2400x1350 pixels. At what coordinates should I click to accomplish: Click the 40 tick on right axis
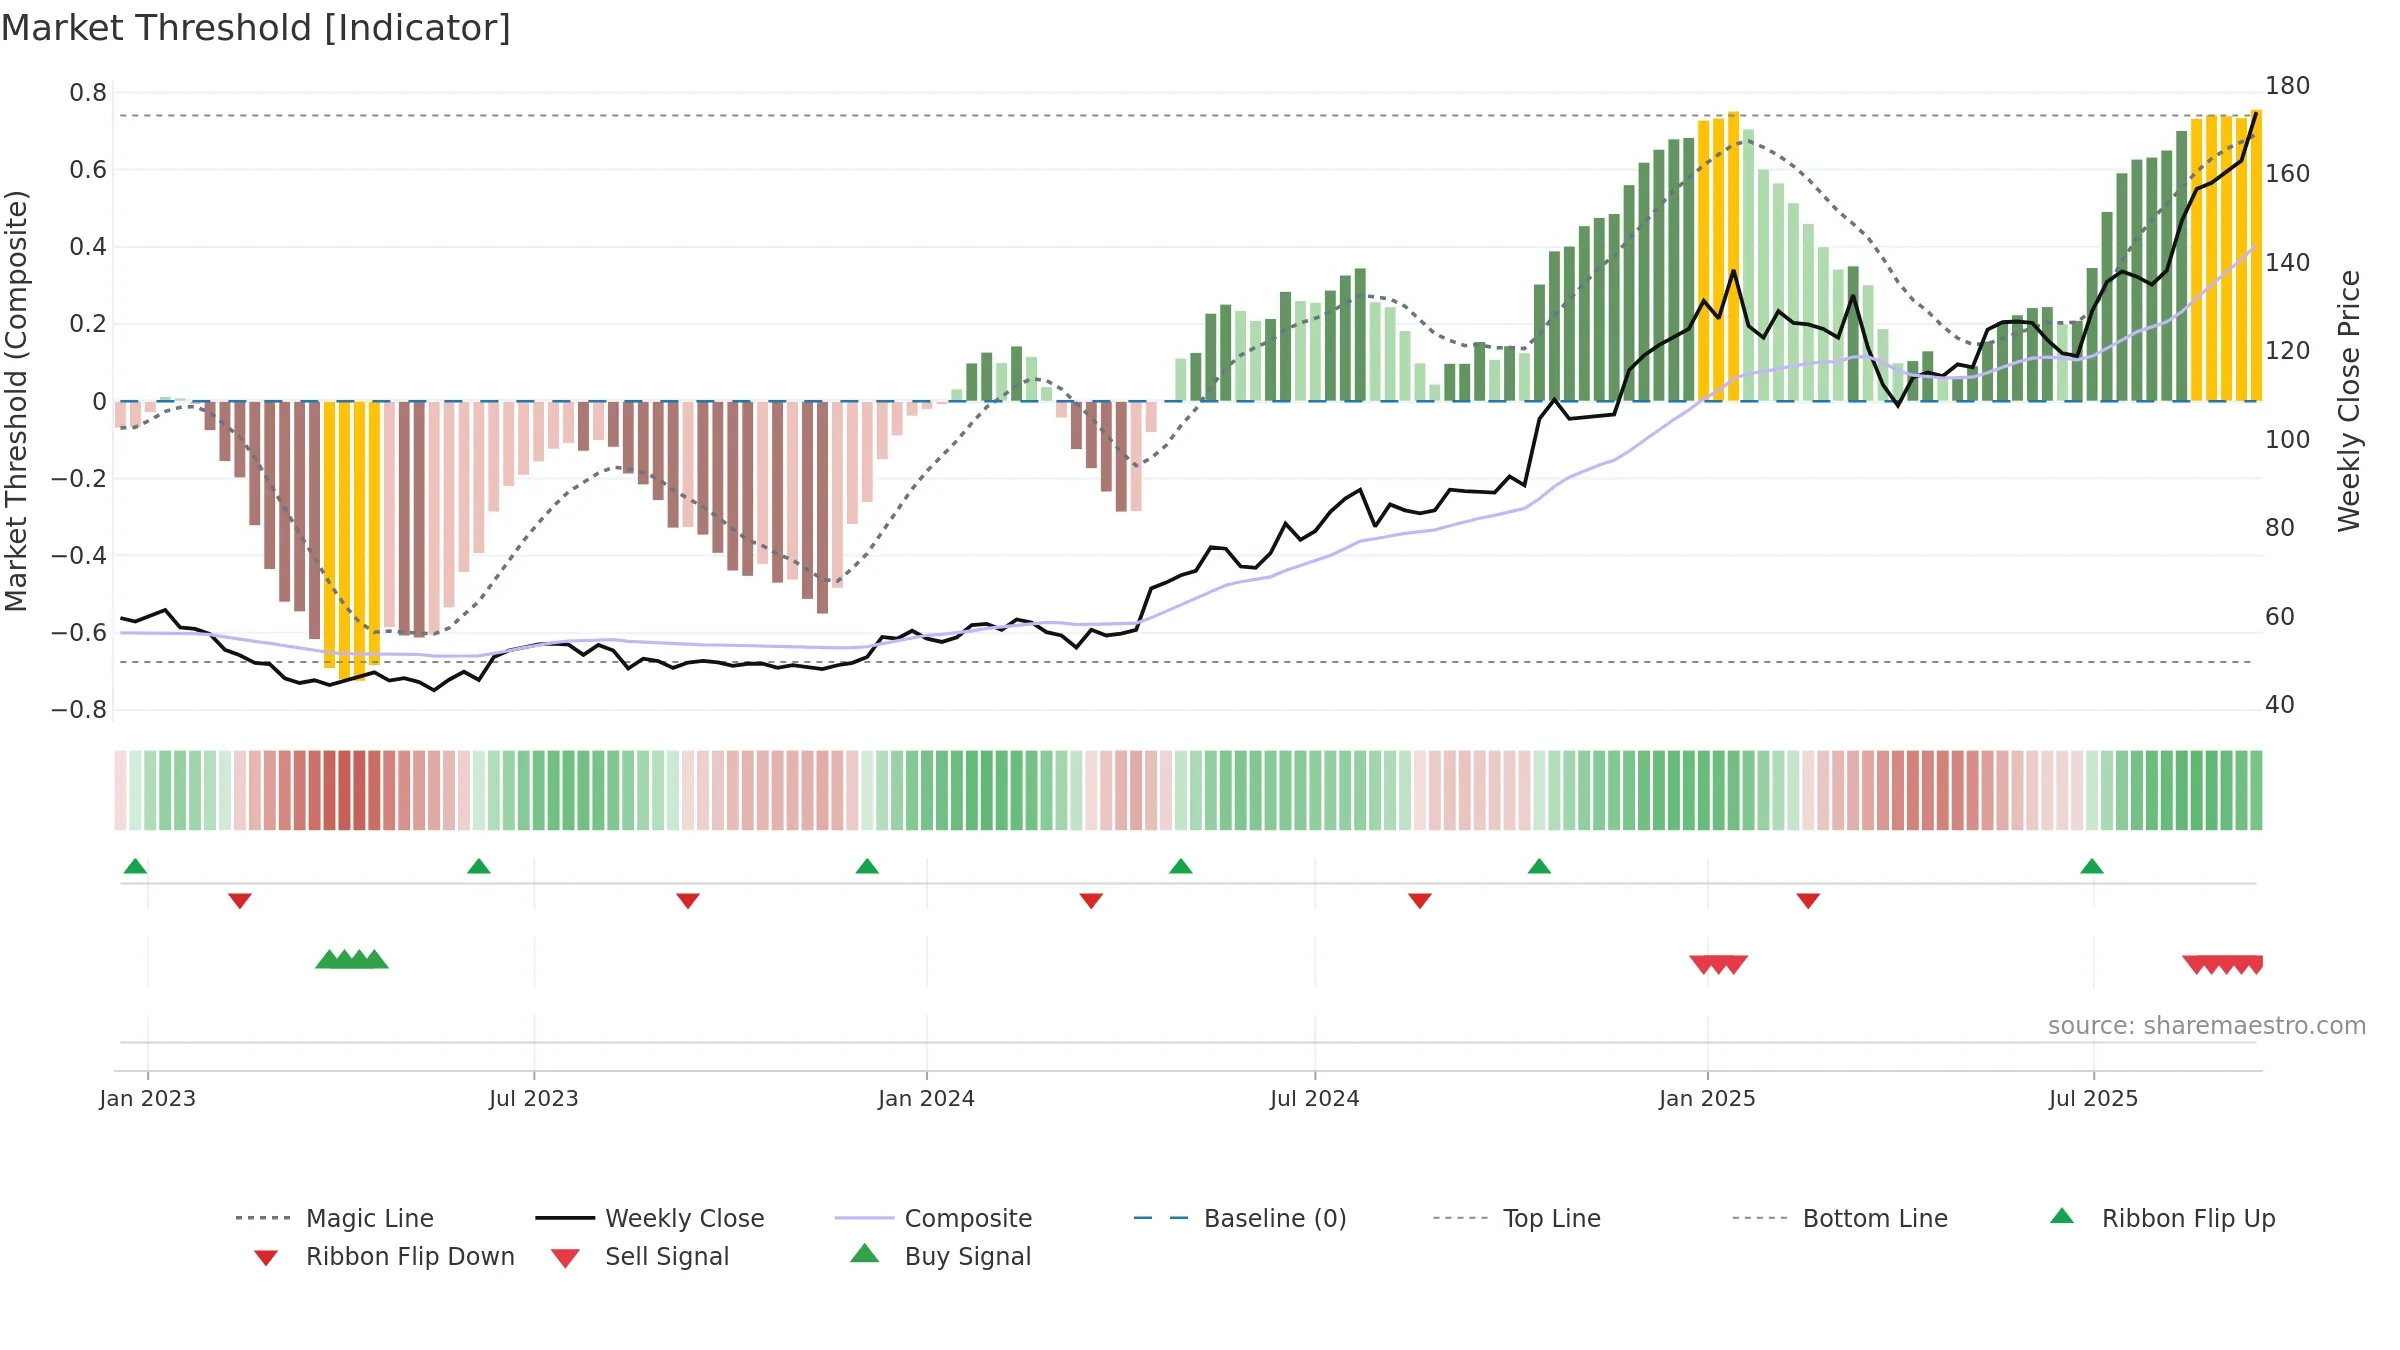pyautogui.click(x=2280, y=705)
